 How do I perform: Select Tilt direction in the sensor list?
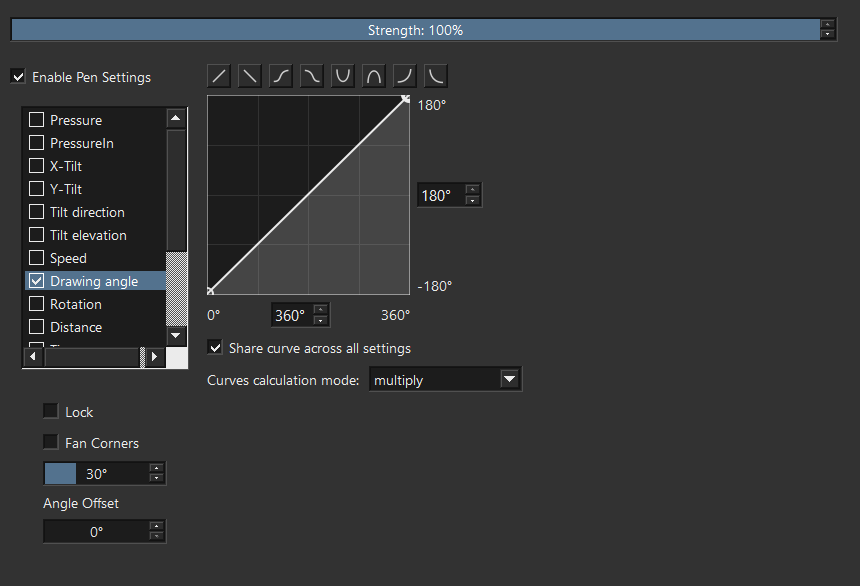(x=87, y=212)
